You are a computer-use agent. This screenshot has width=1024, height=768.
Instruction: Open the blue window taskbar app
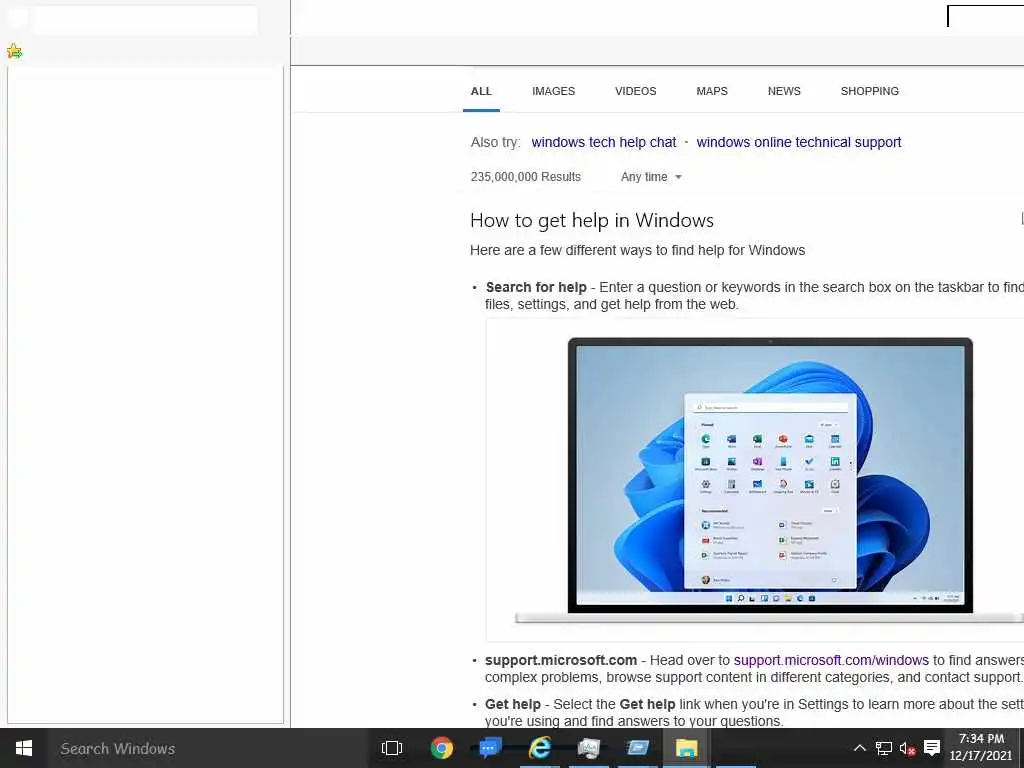coord(637,748)
